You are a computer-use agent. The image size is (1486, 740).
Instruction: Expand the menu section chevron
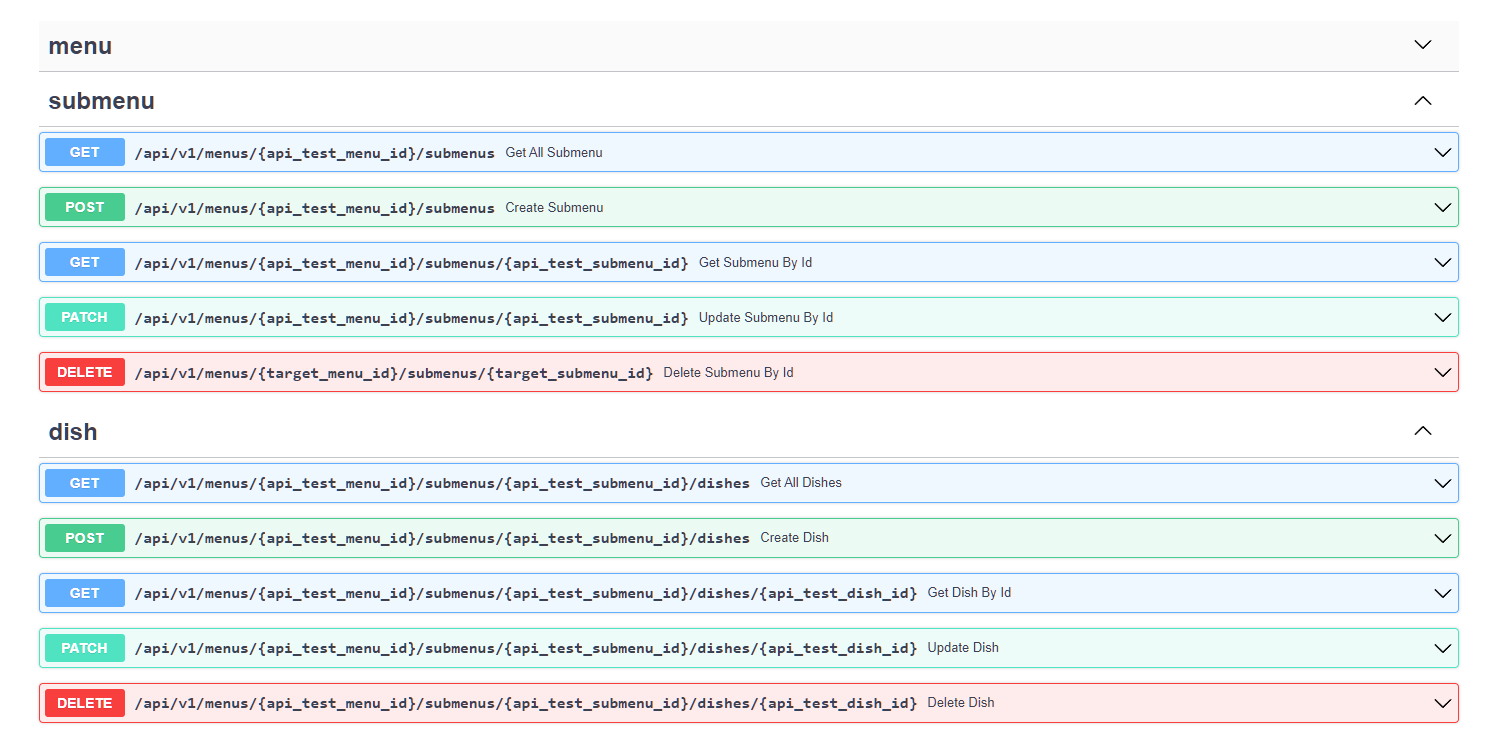tap(1422, 45)
